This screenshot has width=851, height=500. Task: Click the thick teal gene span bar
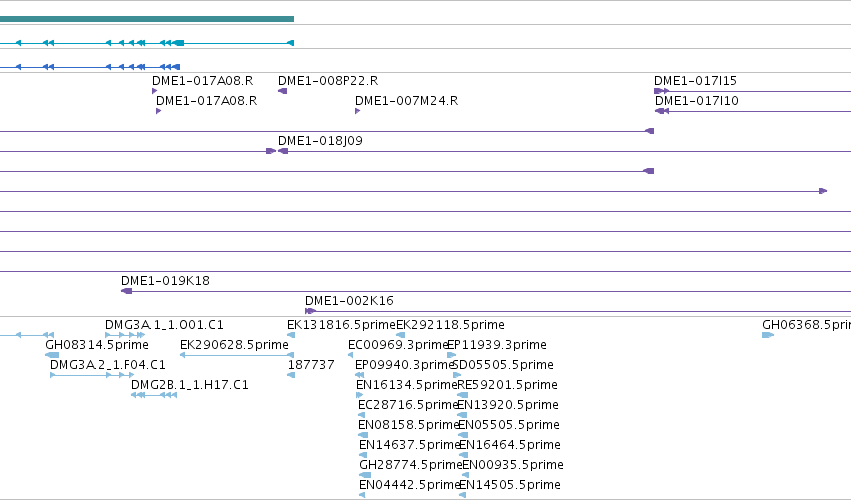(x=147, y=19)
